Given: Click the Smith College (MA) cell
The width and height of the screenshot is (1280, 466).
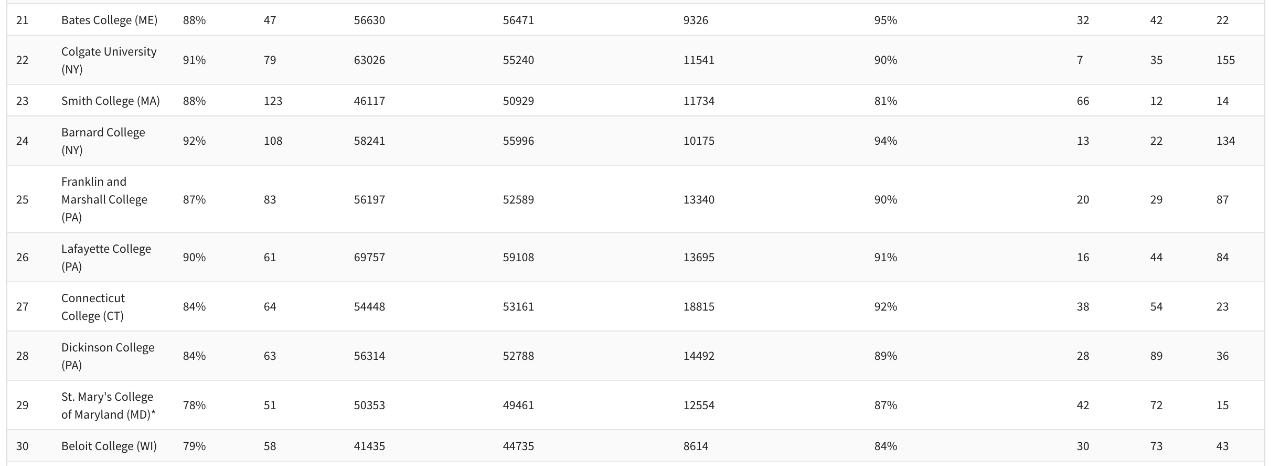Looking at the screenshot, I should click(x=110, y=101).
